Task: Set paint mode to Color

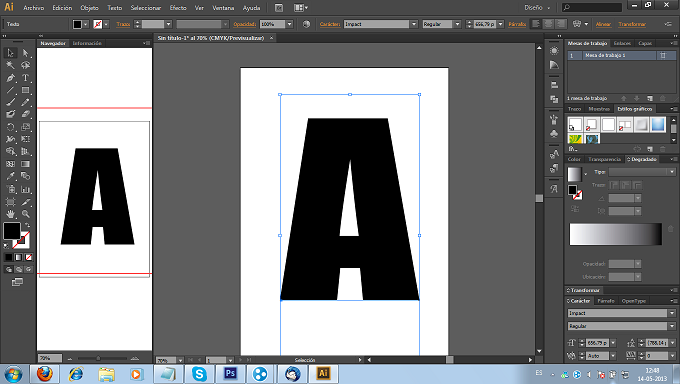Action: (x=8, y=257)
